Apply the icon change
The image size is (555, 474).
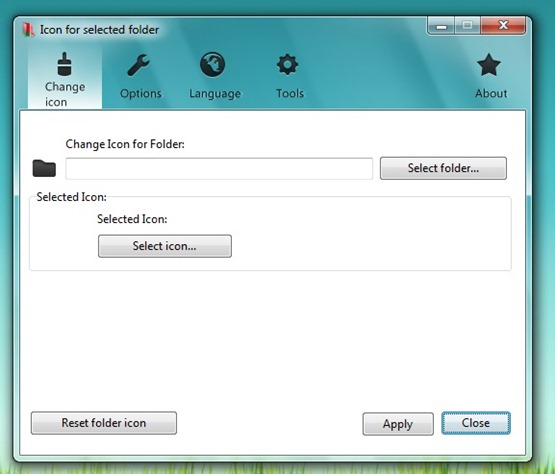[398, 424]
